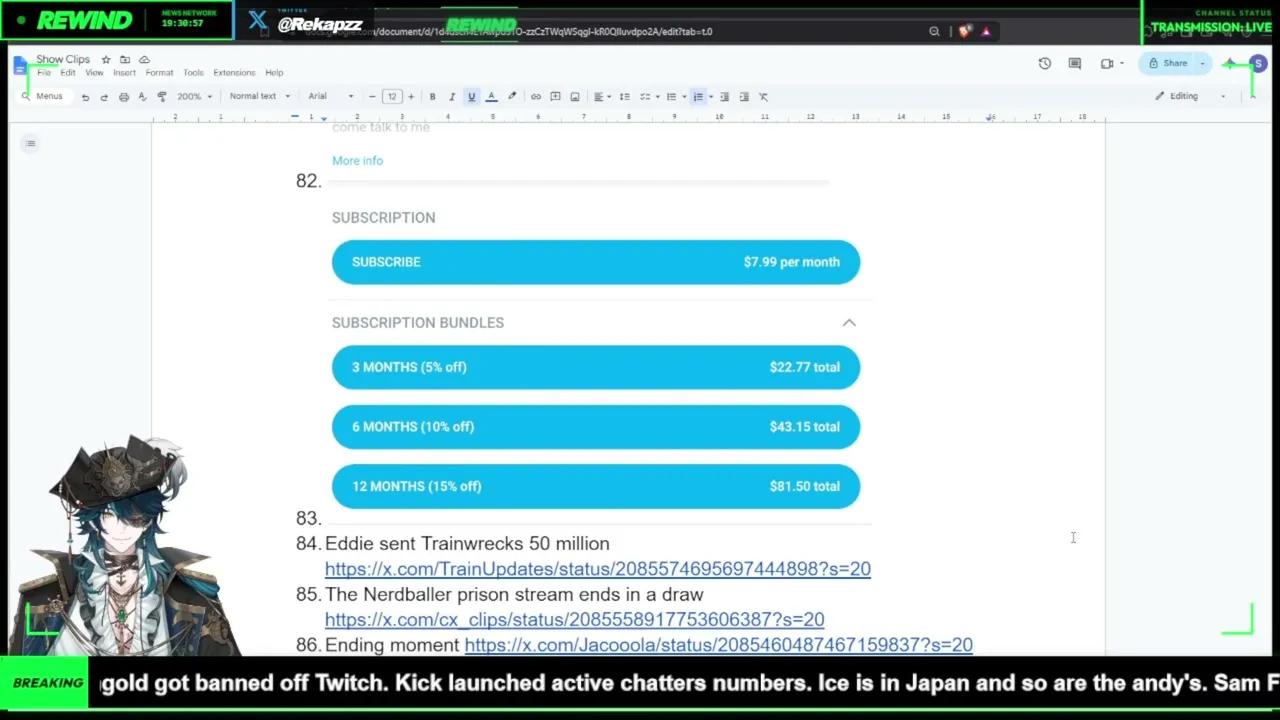The height and width of the screenshot is (720, 1280).
Task: Click the Print icon
Action: tap(123, 97)
